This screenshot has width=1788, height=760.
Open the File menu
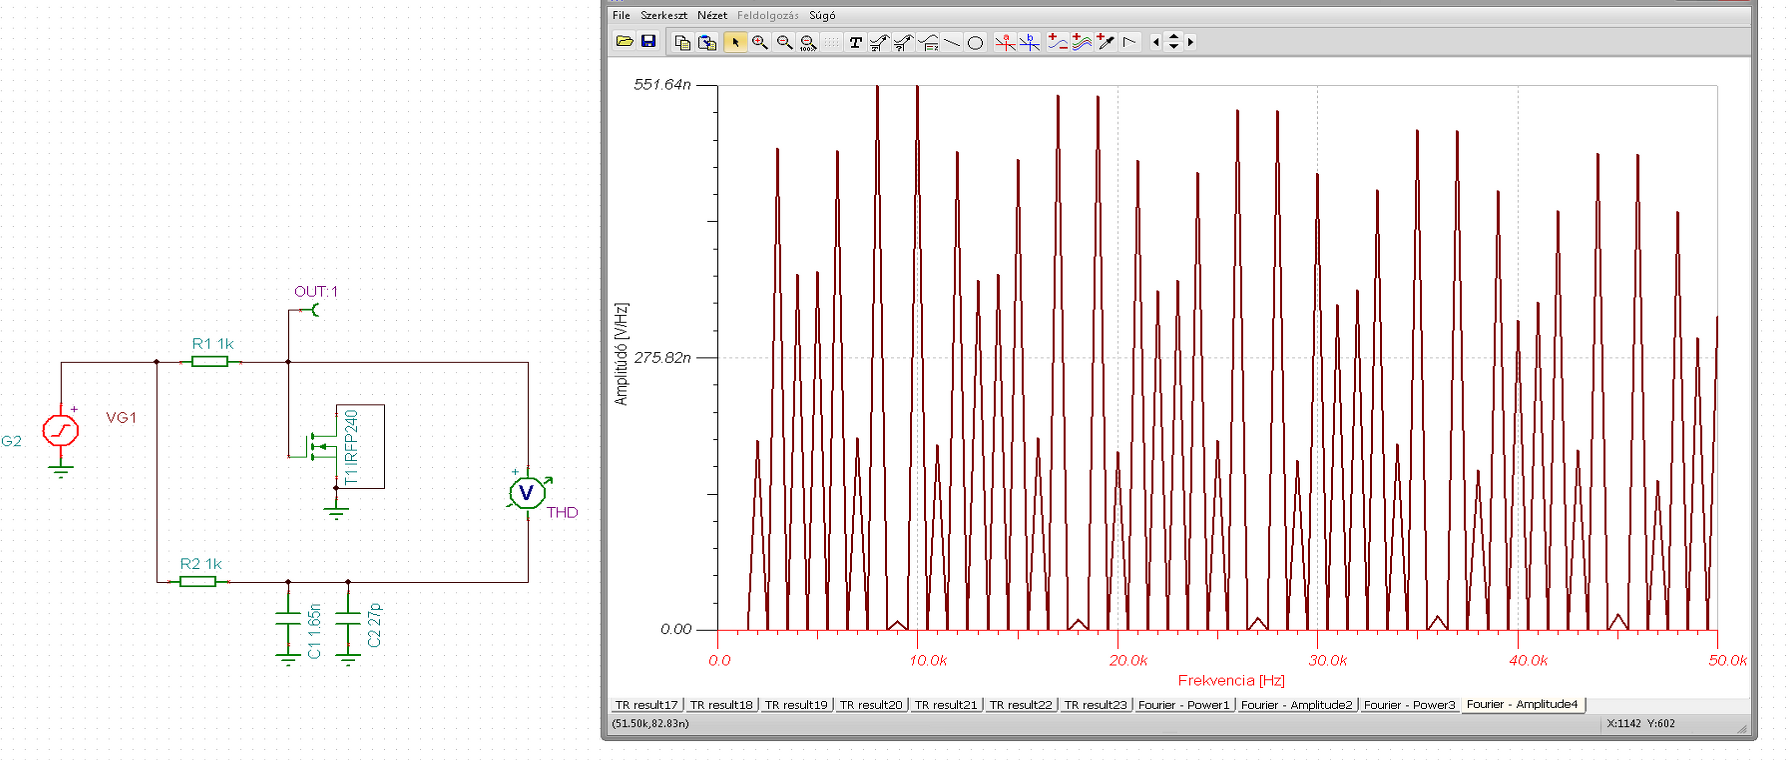pos(621,15)
